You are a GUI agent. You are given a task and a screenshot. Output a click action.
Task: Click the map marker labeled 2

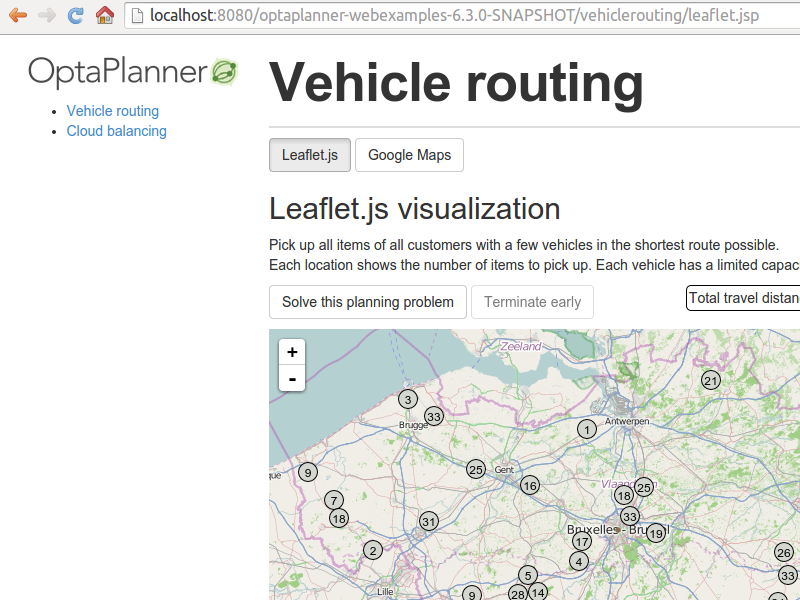[x=373, y=550]
